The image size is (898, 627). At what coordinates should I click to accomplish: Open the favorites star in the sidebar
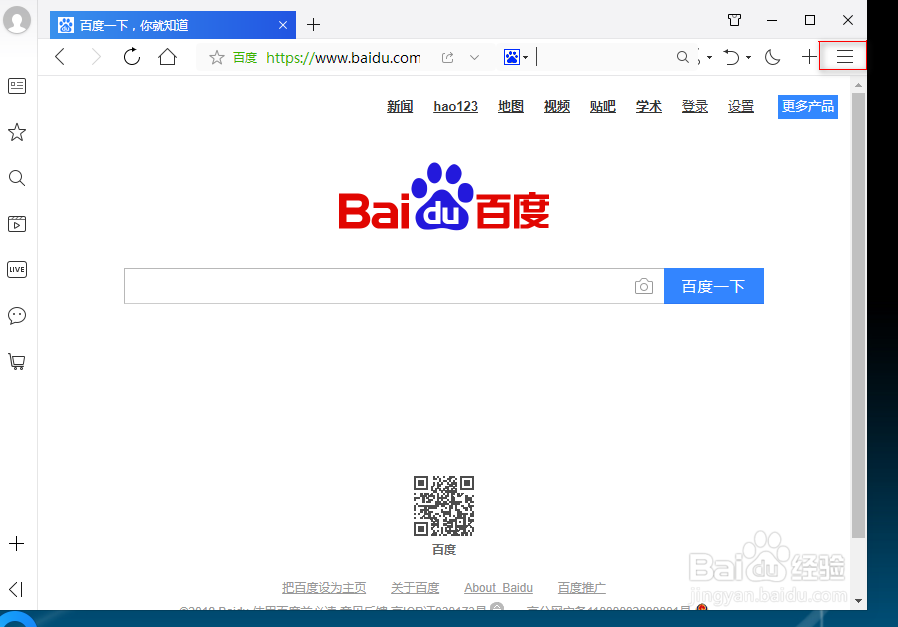tap(17, 132)
